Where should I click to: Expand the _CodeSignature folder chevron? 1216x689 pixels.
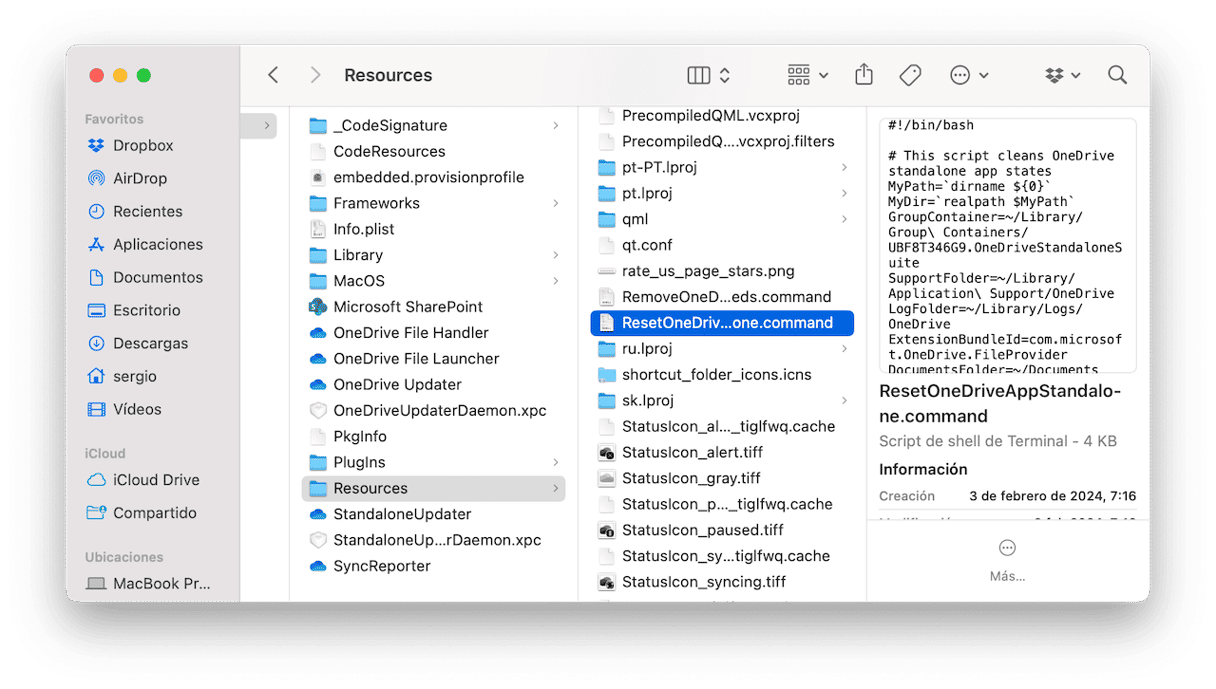[555, 125]
